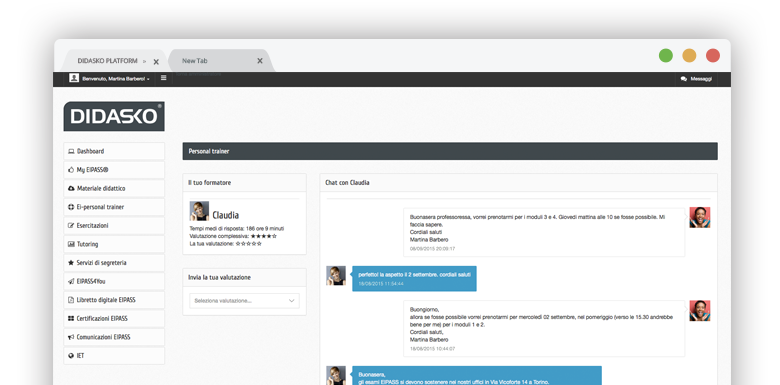780x385 pixels.
Task: Open EIPASS4You page
Action: (114, 281)
